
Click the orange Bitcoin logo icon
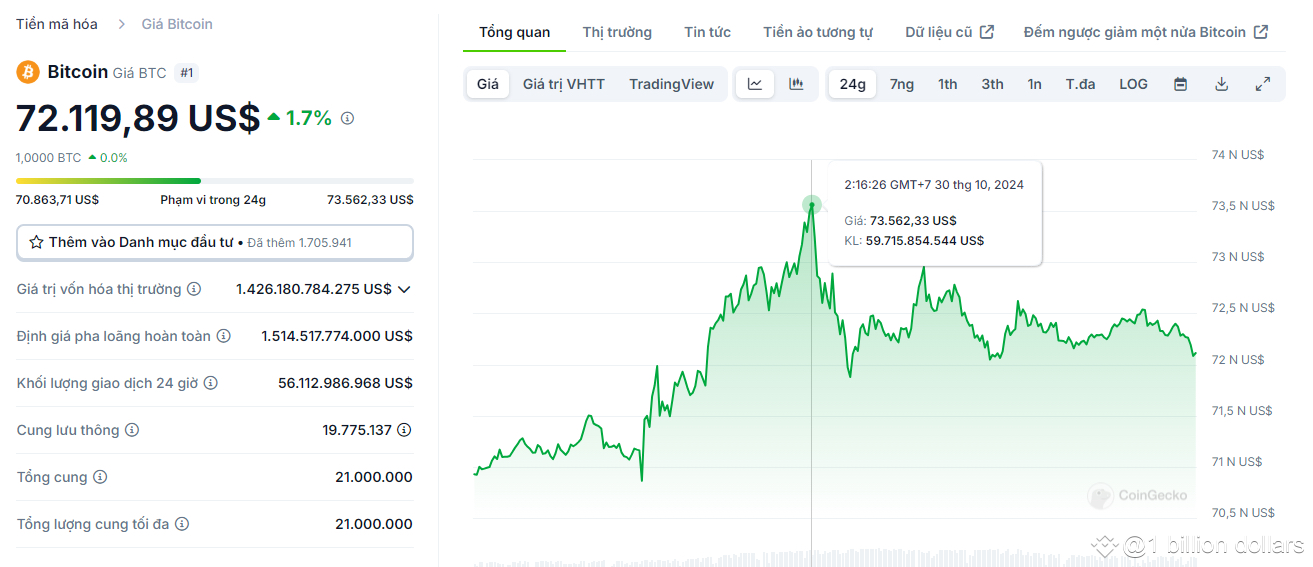point(27,72)
